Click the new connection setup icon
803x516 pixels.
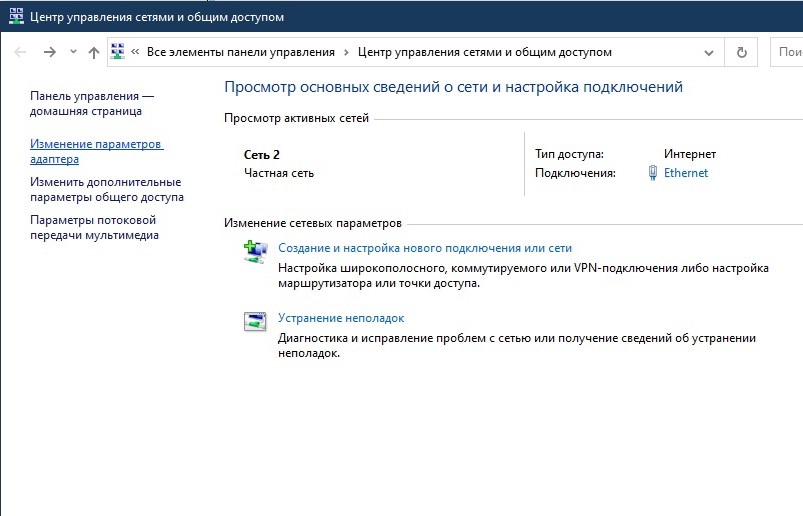[x=255, y=251]
